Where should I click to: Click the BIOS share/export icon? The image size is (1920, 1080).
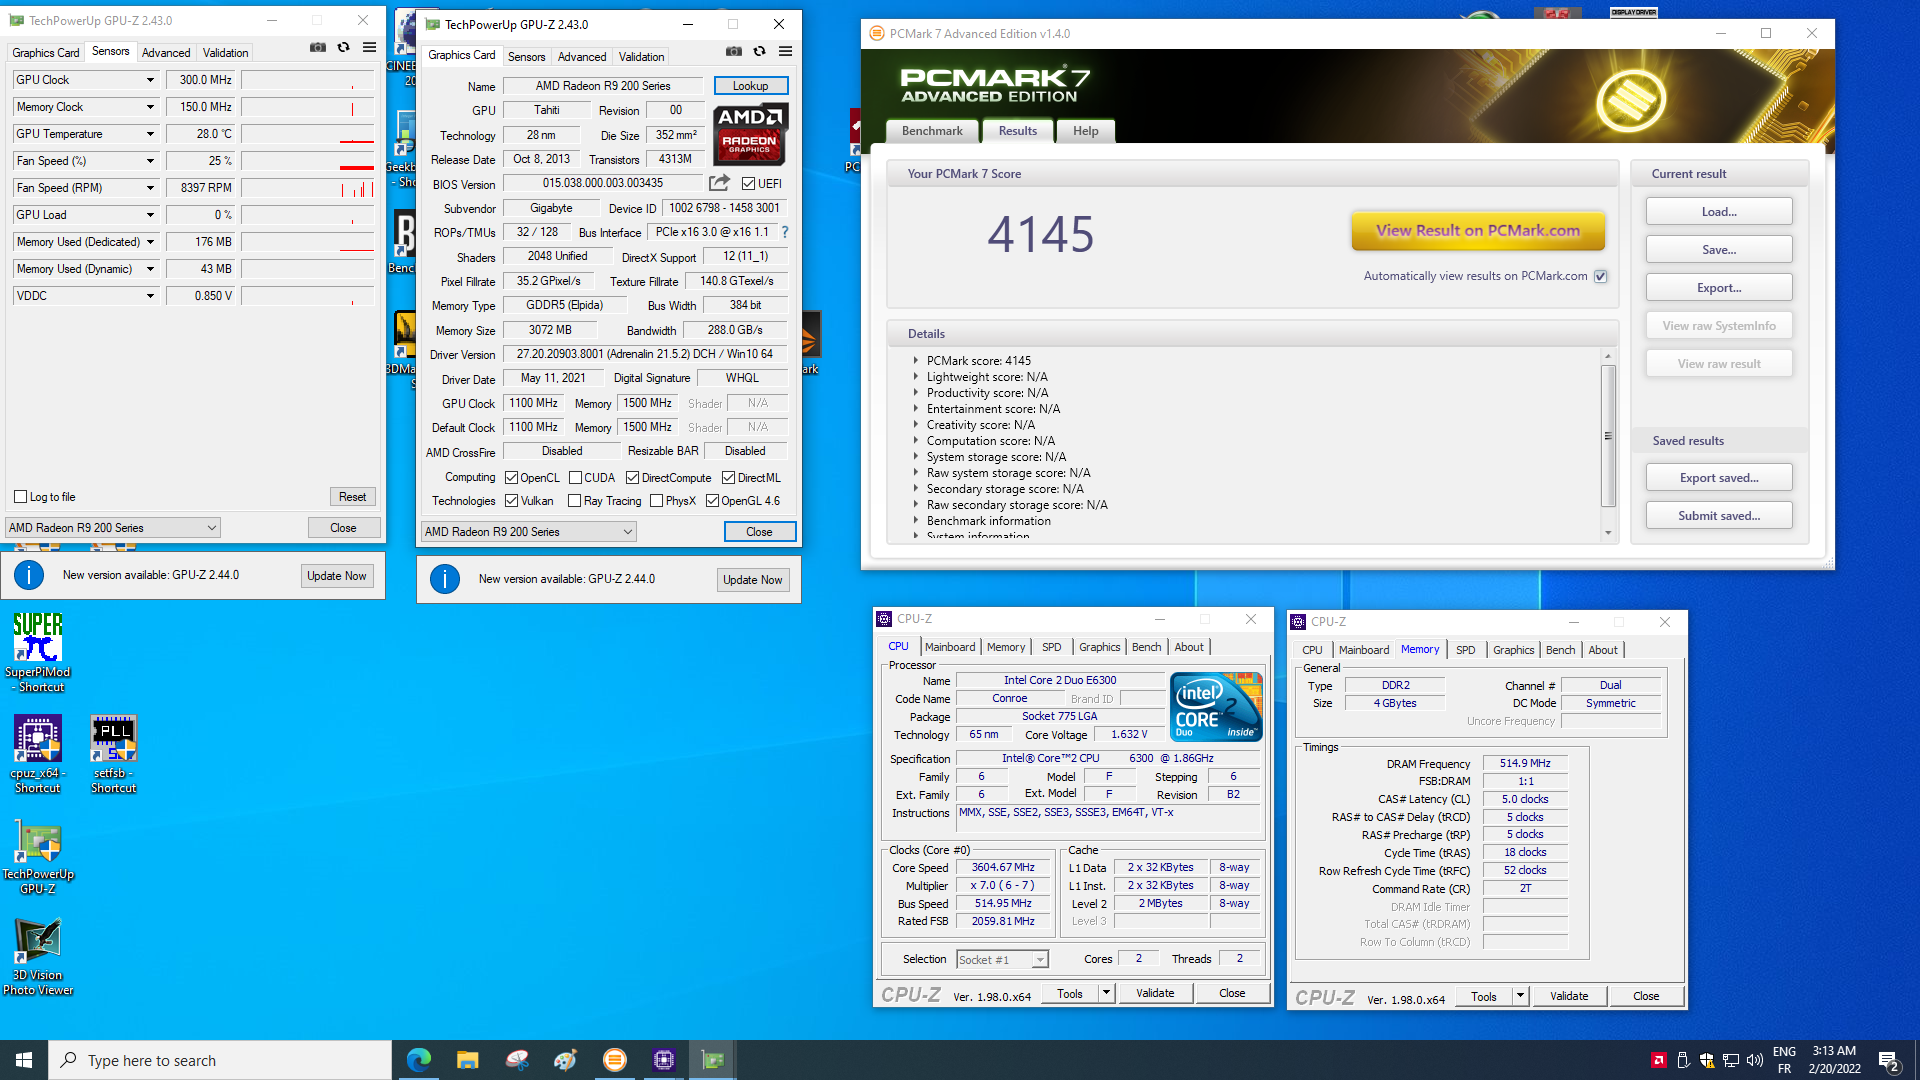click(719, 183)
